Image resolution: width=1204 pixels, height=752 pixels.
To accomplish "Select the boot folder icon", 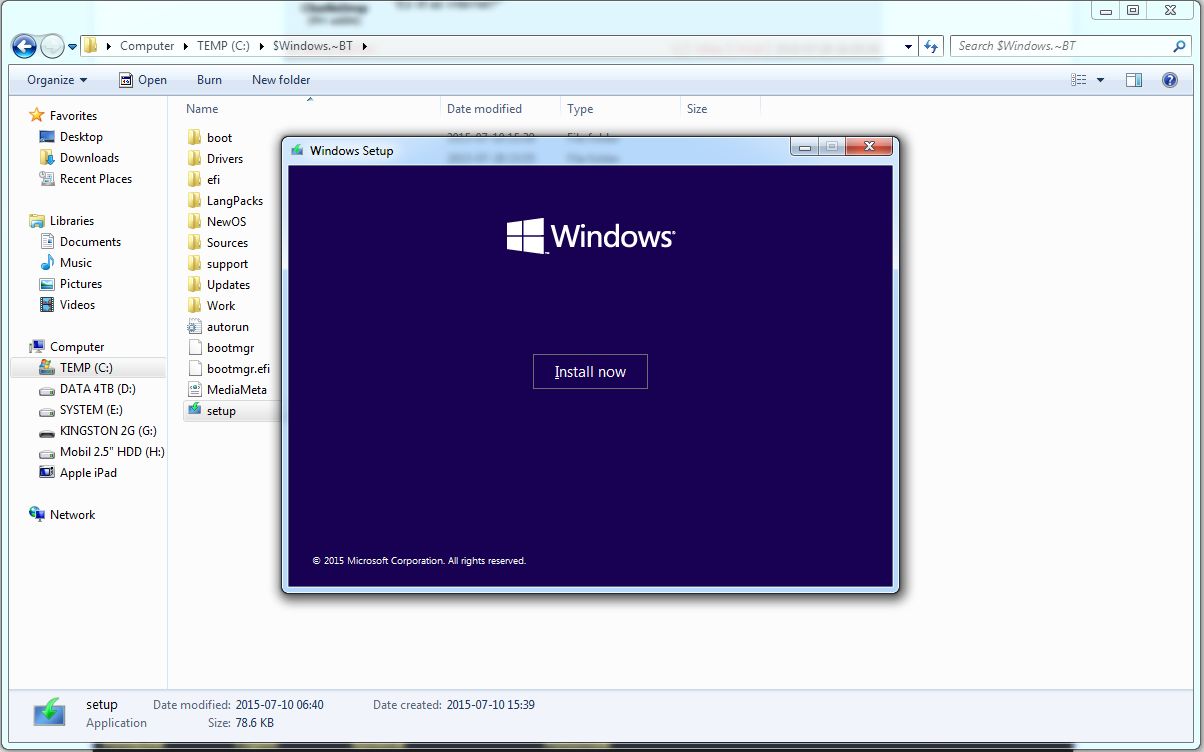I will pyautogui.click(x=195, y=138).
